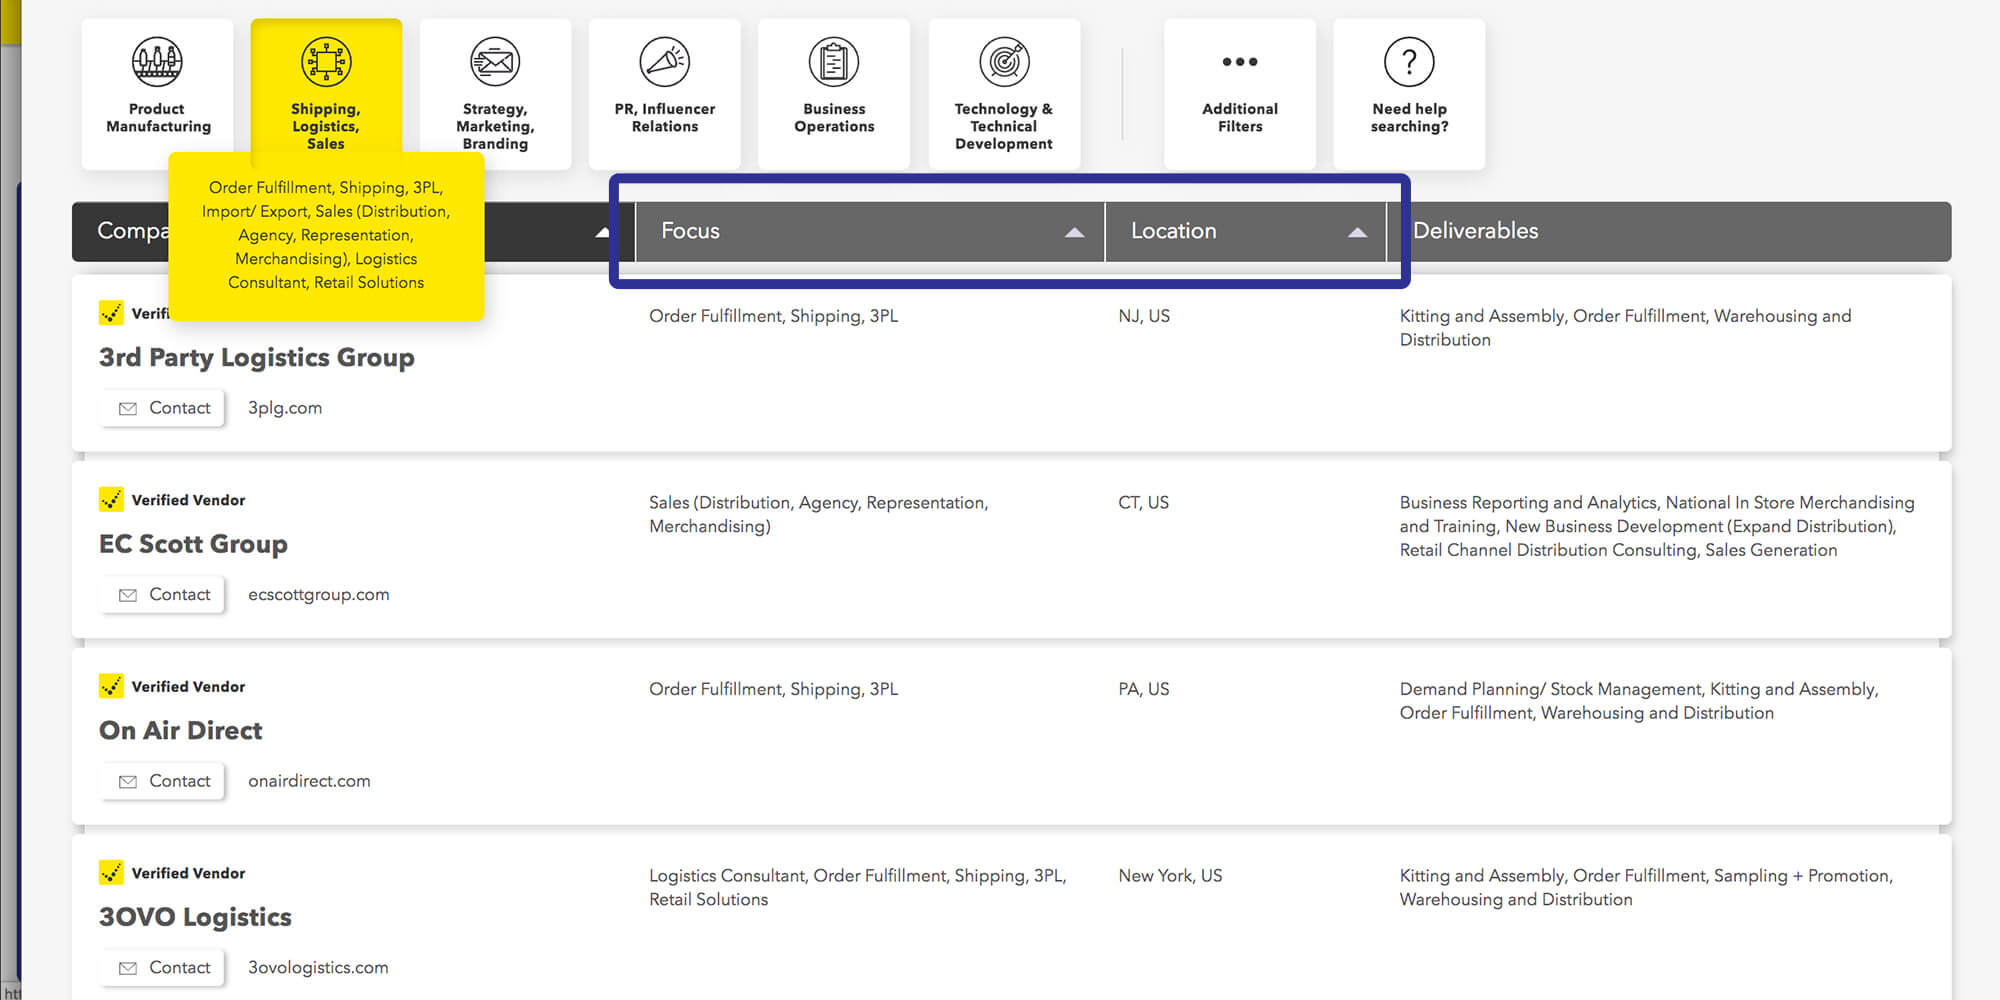Click 'NJ, US' location text
This screenshot has width=2000, height=1000.
[1144, 316]
